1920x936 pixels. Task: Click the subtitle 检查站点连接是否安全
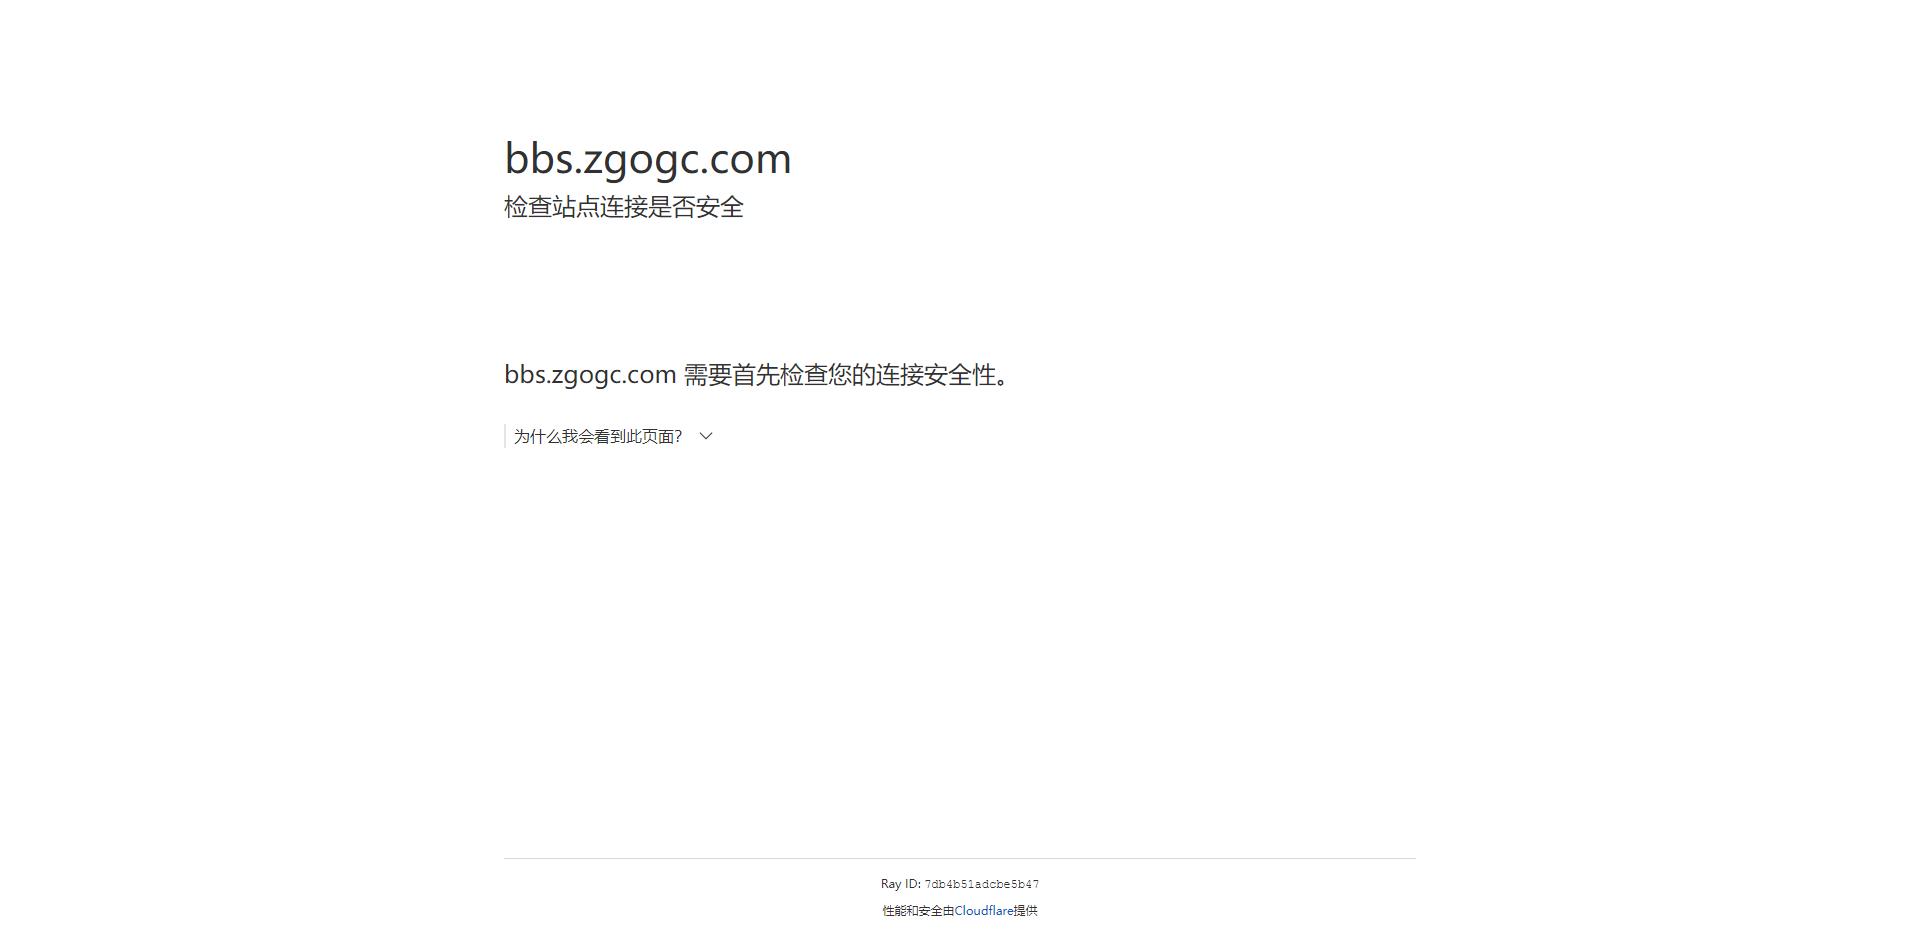tap(623, 207)
